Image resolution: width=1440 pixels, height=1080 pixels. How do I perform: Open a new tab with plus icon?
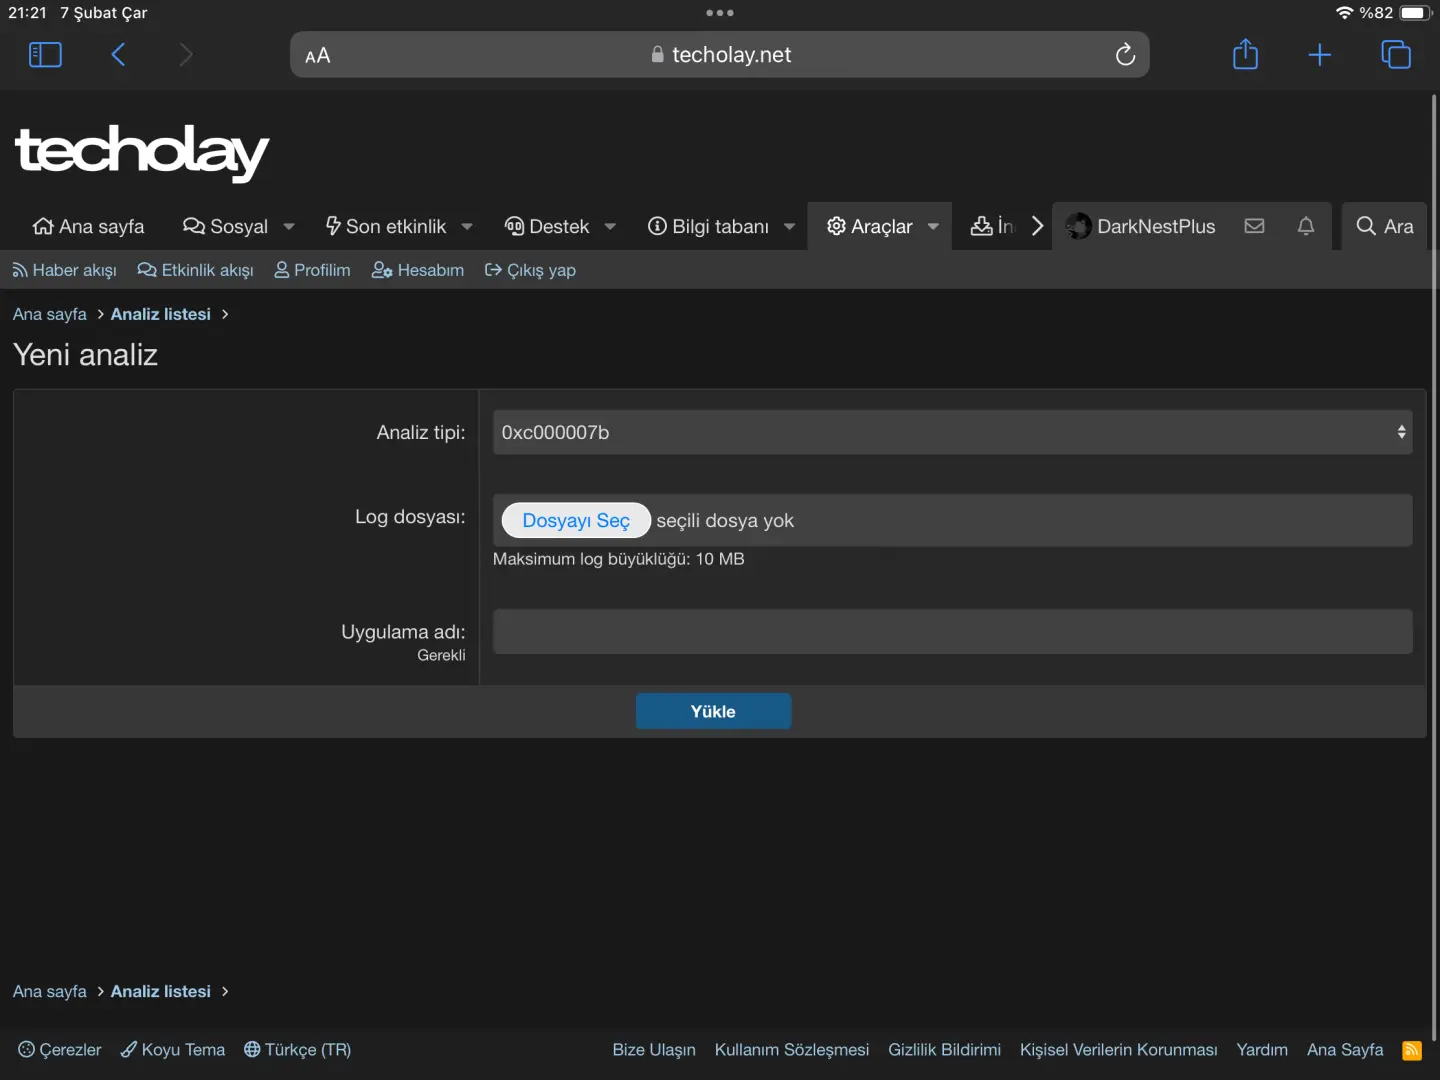(x=1320, y=55)
